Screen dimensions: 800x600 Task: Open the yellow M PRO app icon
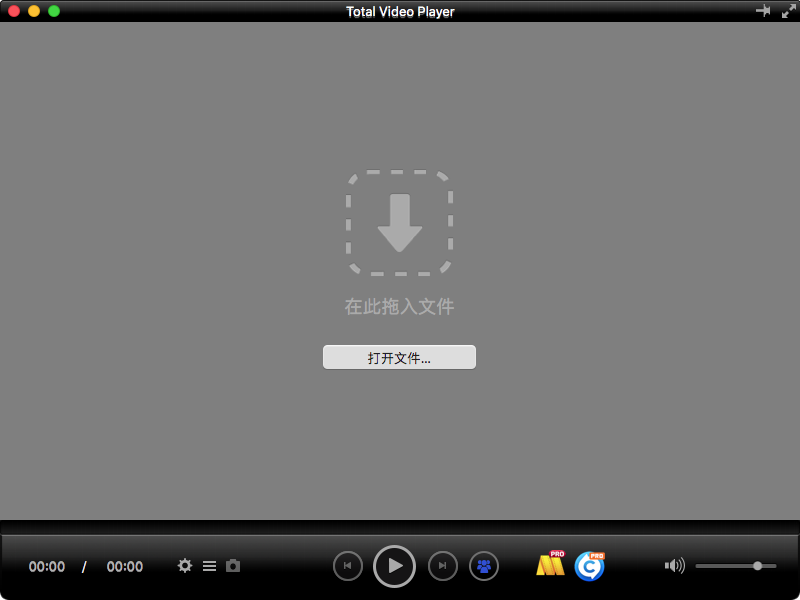click(x=551, y=563)
